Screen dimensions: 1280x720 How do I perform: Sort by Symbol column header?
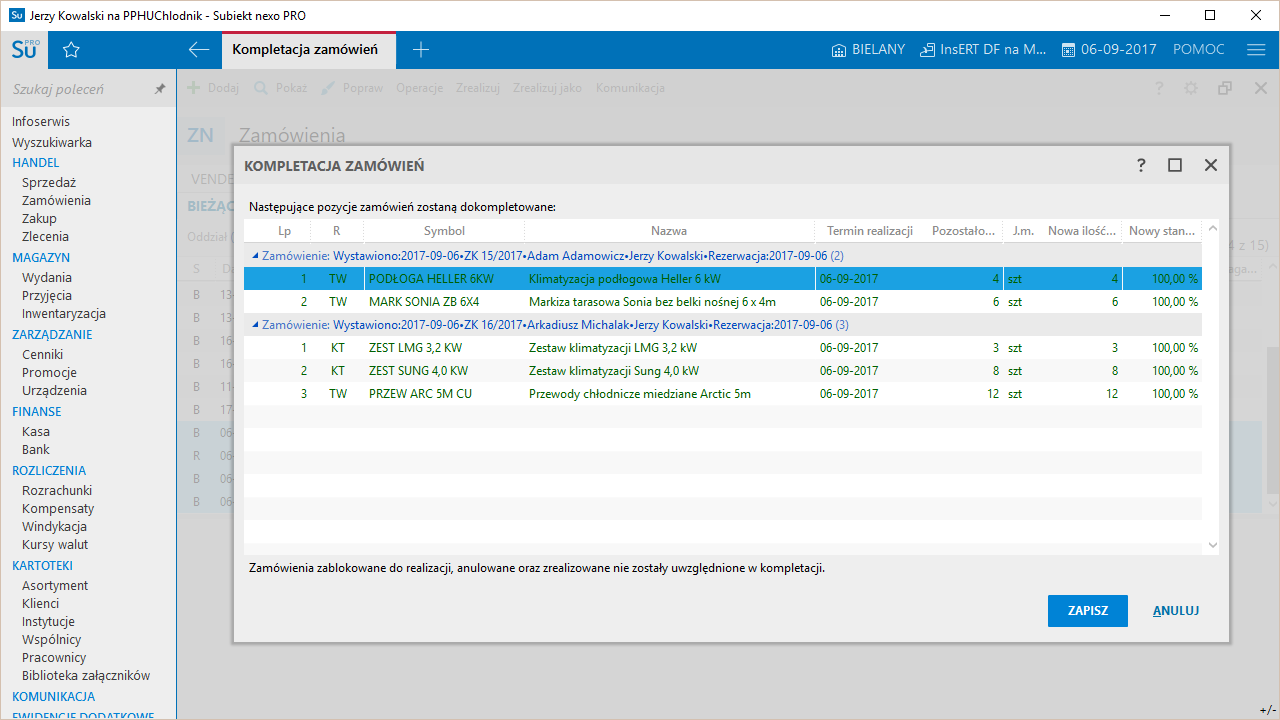tap(444, 231)
